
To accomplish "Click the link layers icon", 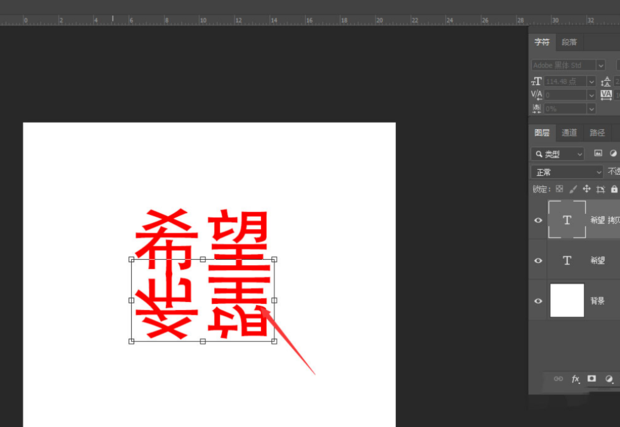I will (558, 379).
